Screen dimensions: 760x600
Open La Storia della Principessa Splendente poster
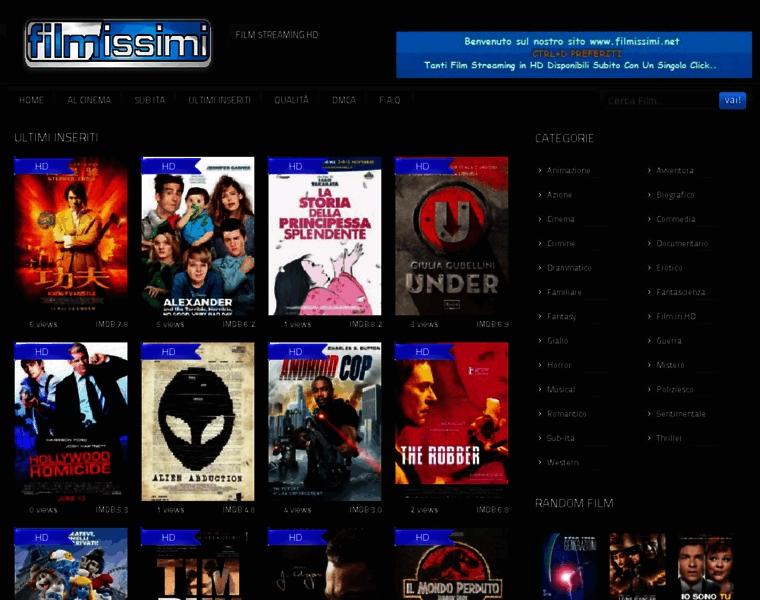pos(324,236)
